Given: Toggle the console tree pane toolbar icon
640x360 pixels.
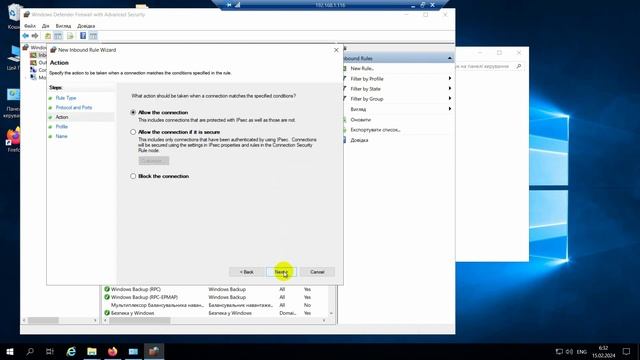Looking at the screenshot, I should pyautogui.click(x=58, y=36).
